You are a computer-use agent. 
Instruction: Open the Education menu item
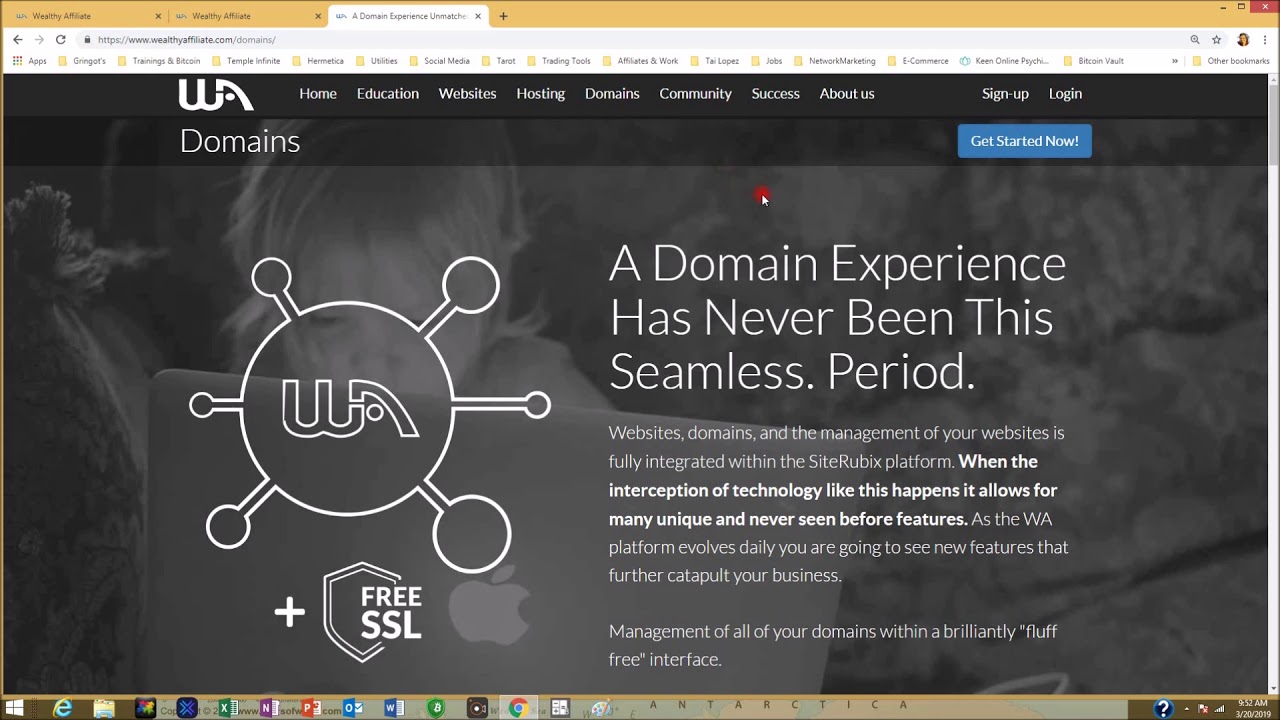(388, 94)
